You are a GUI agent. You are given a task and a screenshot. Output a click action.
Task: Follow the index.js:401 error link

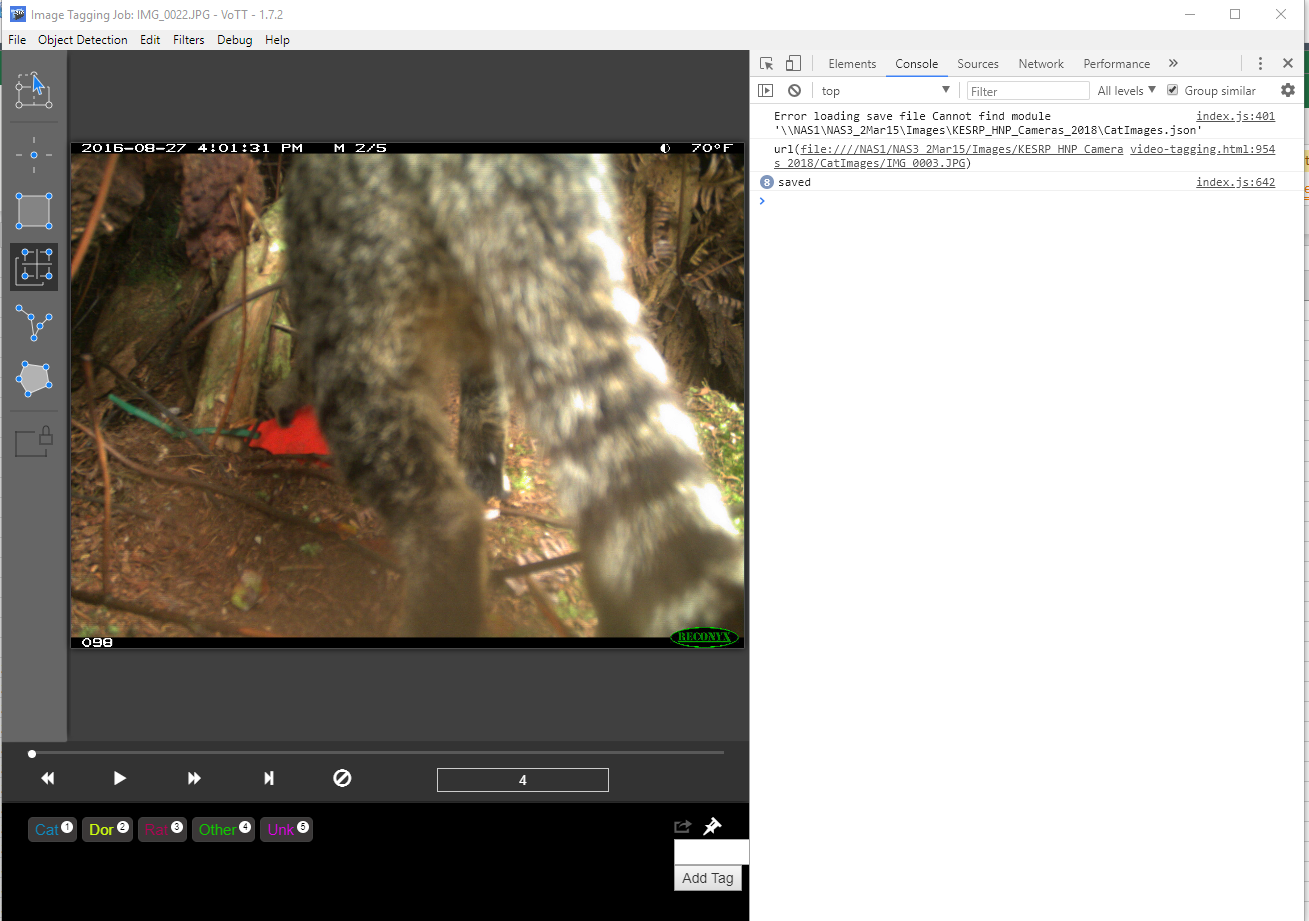[1236, 115]
